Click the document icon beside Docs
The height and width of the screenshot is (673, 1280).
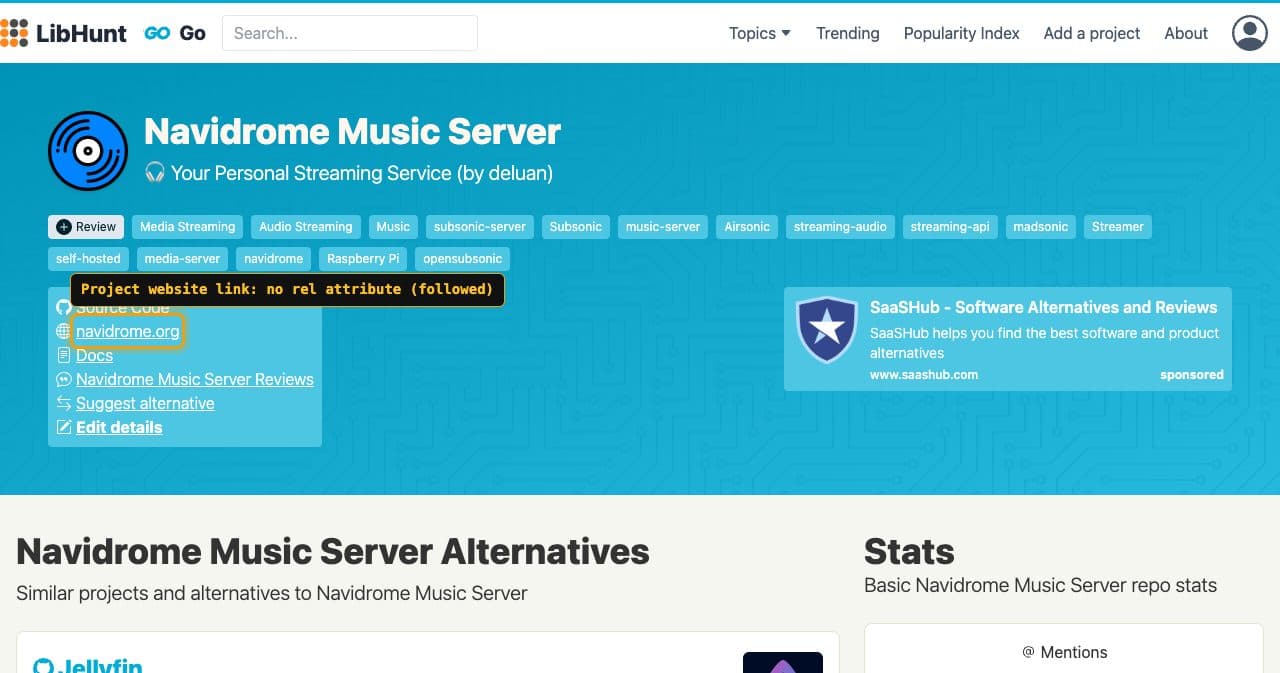64,355
